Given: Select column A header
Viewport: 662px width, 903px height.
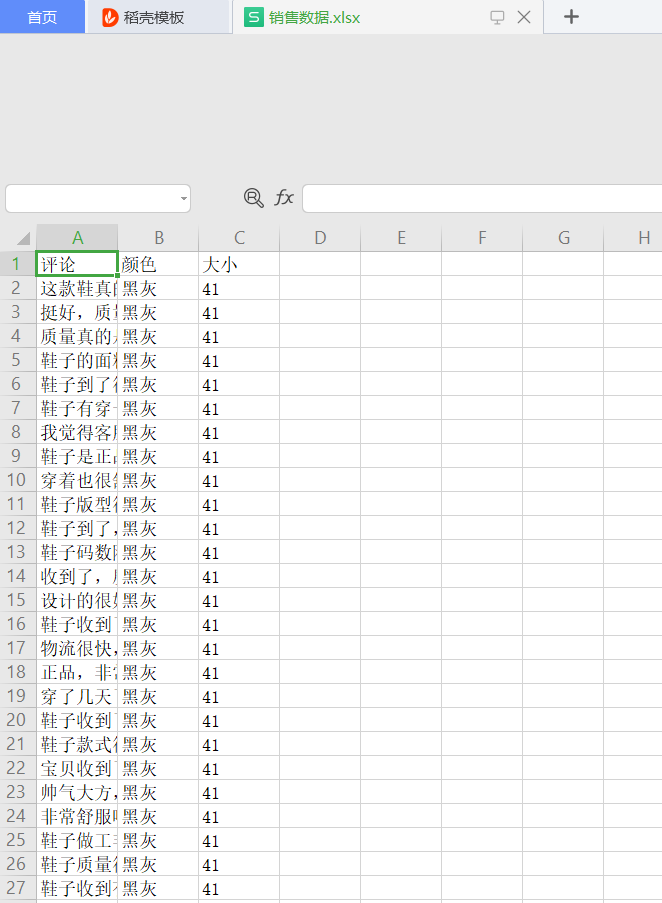Looking at the screenshot, I should pyautogui.click(x=77, y=237).
